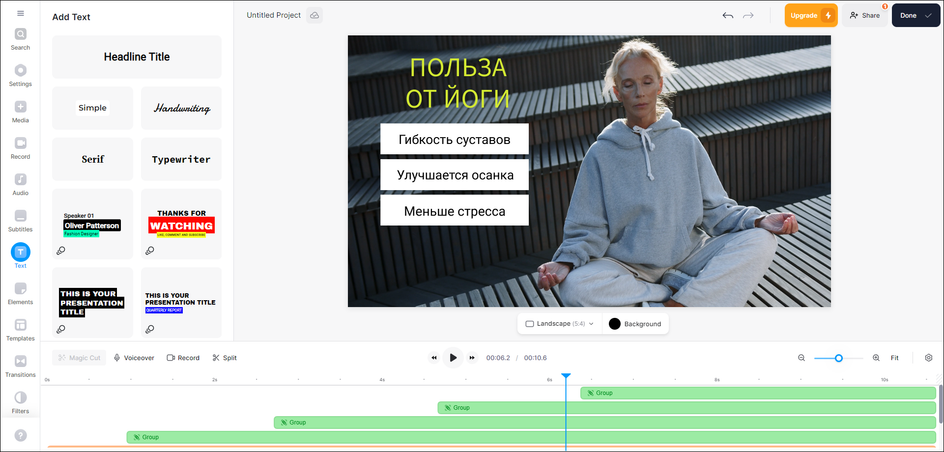Open the Templates tab in sidebar
944x452 pixels.
20,329
